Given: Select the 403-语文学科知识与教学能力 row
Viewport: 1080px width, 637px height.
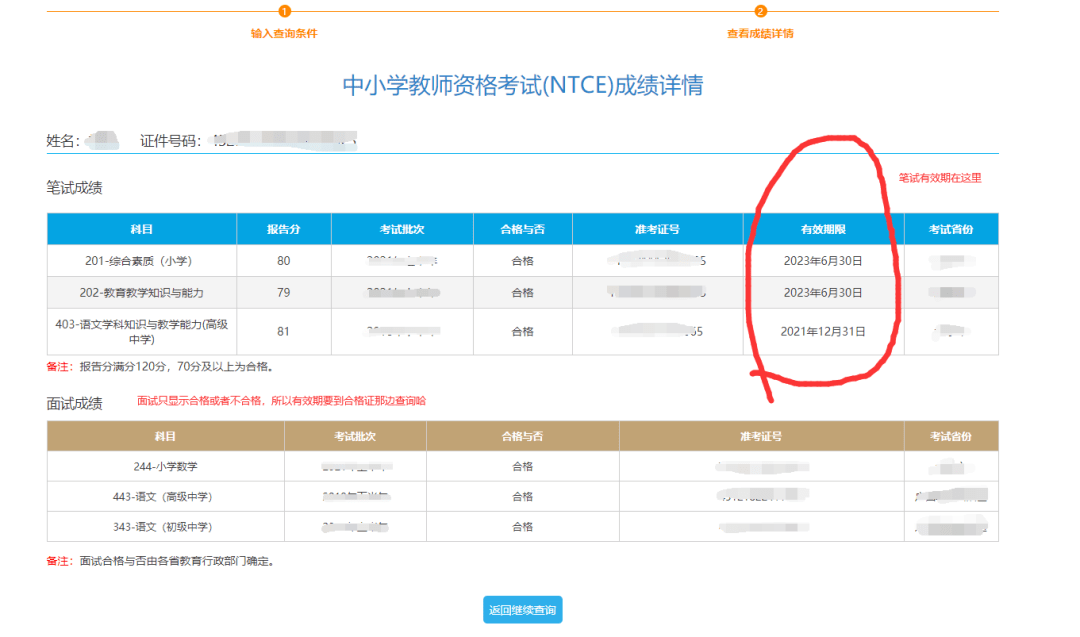Looking at the screenshot, I should pyautogui.click(x=139, y=330).
